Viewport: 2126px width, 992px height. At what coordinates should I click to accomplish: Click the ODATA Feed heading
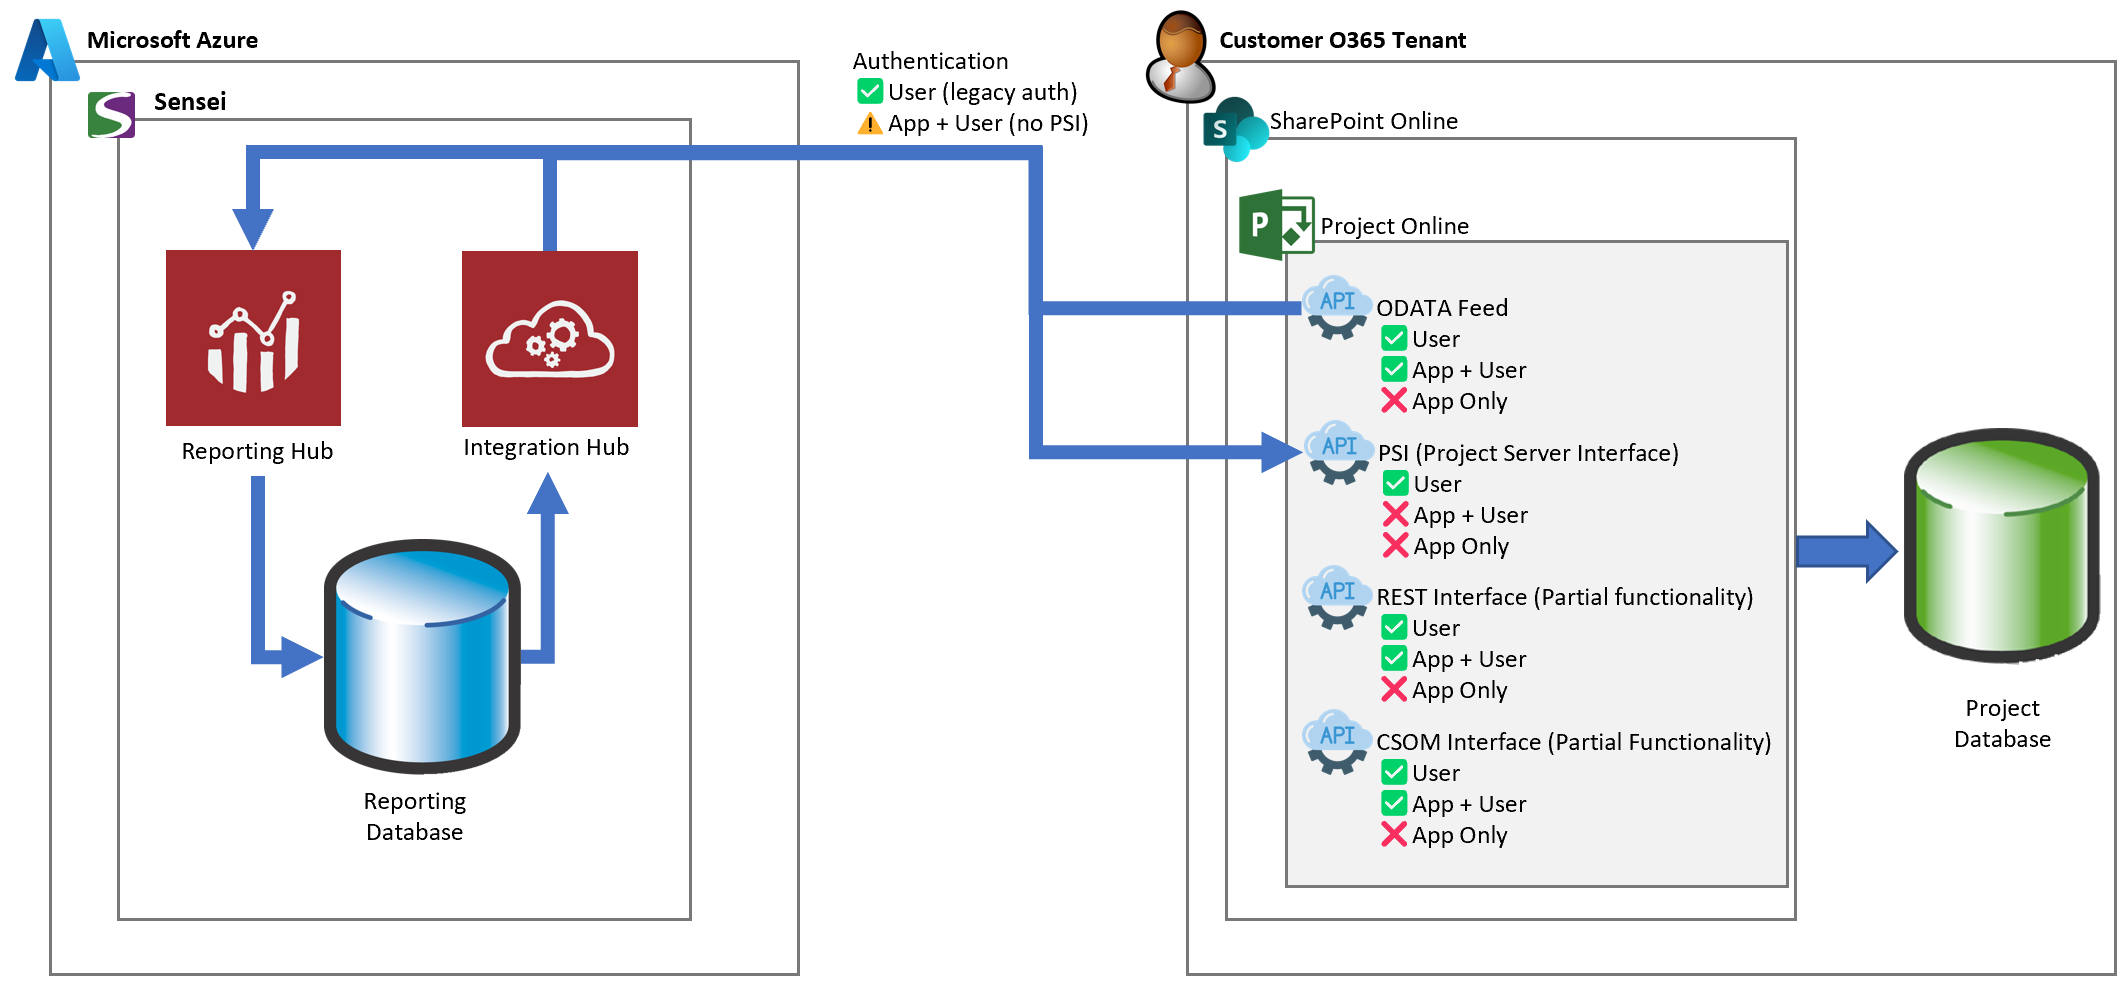click(1442, 308)
